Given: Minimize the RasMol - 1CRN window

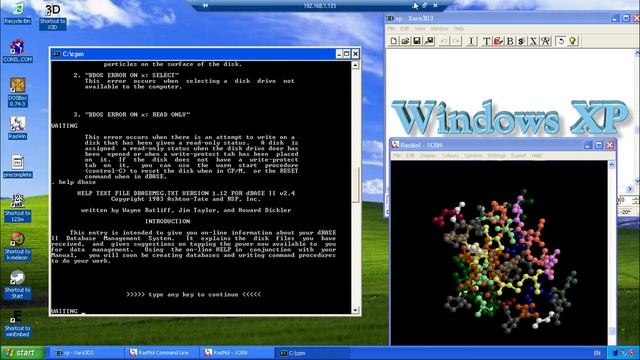Looking at the screenshot, I should (x=588, y=145).
